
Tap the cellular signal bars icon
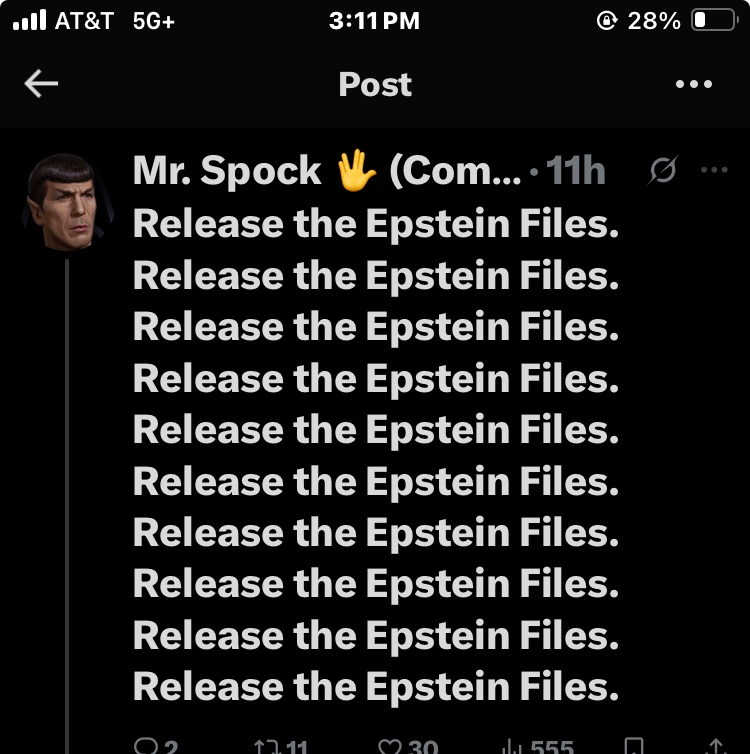pos(29,21)
